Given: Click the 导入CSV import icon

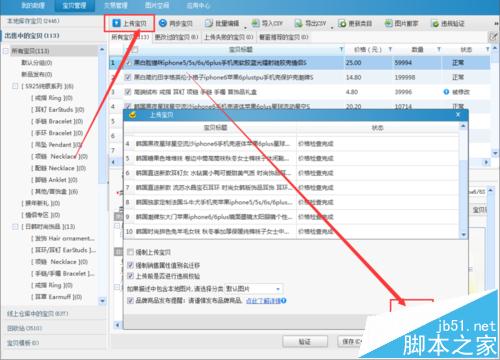Looking at the screenshot, I should click(x=255, y=23).
